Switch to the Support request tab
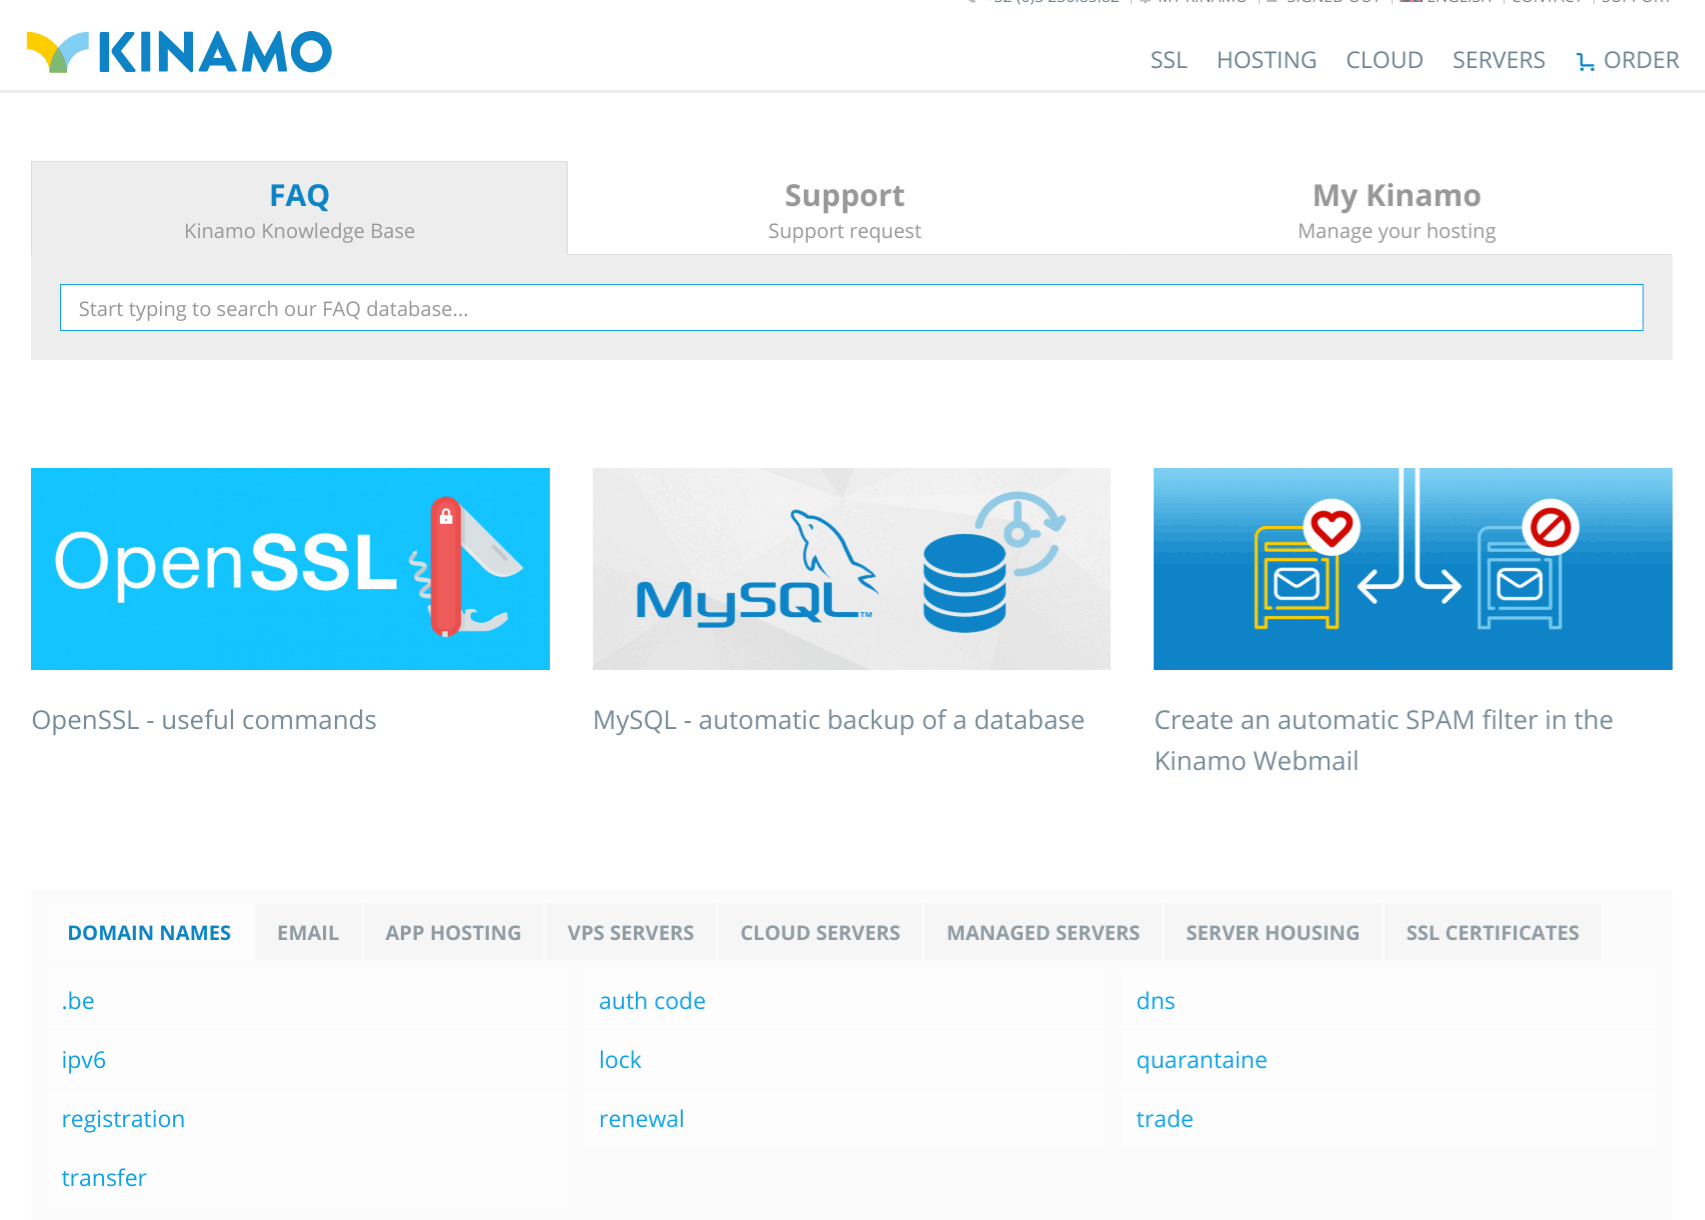The image size is (1705, 1220). 844,208
